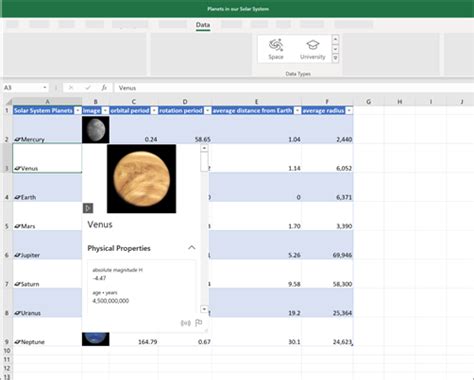The width and height of the screenshot is (474, 380).
Task: Select row 10 header
Action: click(6, 351)
